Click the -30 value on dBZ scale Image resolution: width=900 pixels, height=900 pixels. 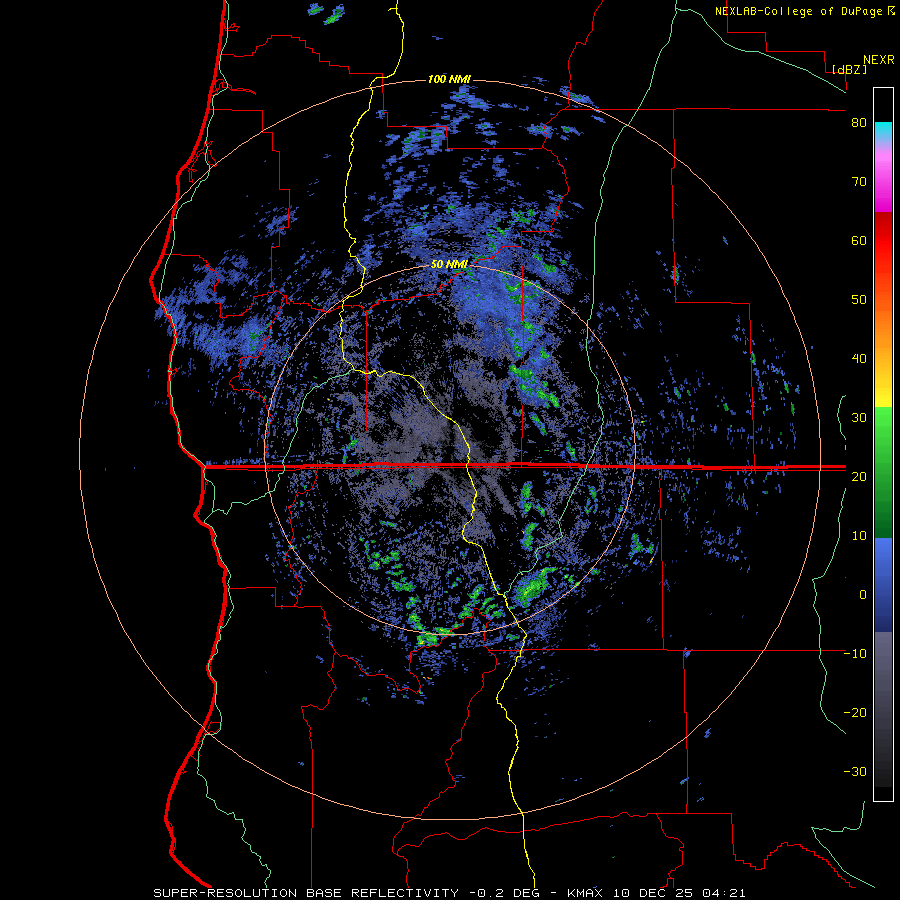(855, 771)
